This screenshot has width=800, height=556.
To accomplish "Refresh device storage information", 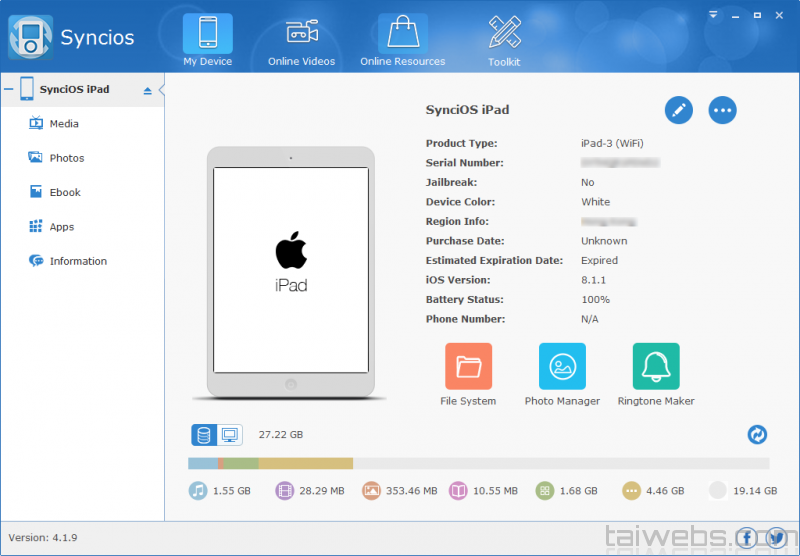I will pyautogui.click(x=757, y=434).
